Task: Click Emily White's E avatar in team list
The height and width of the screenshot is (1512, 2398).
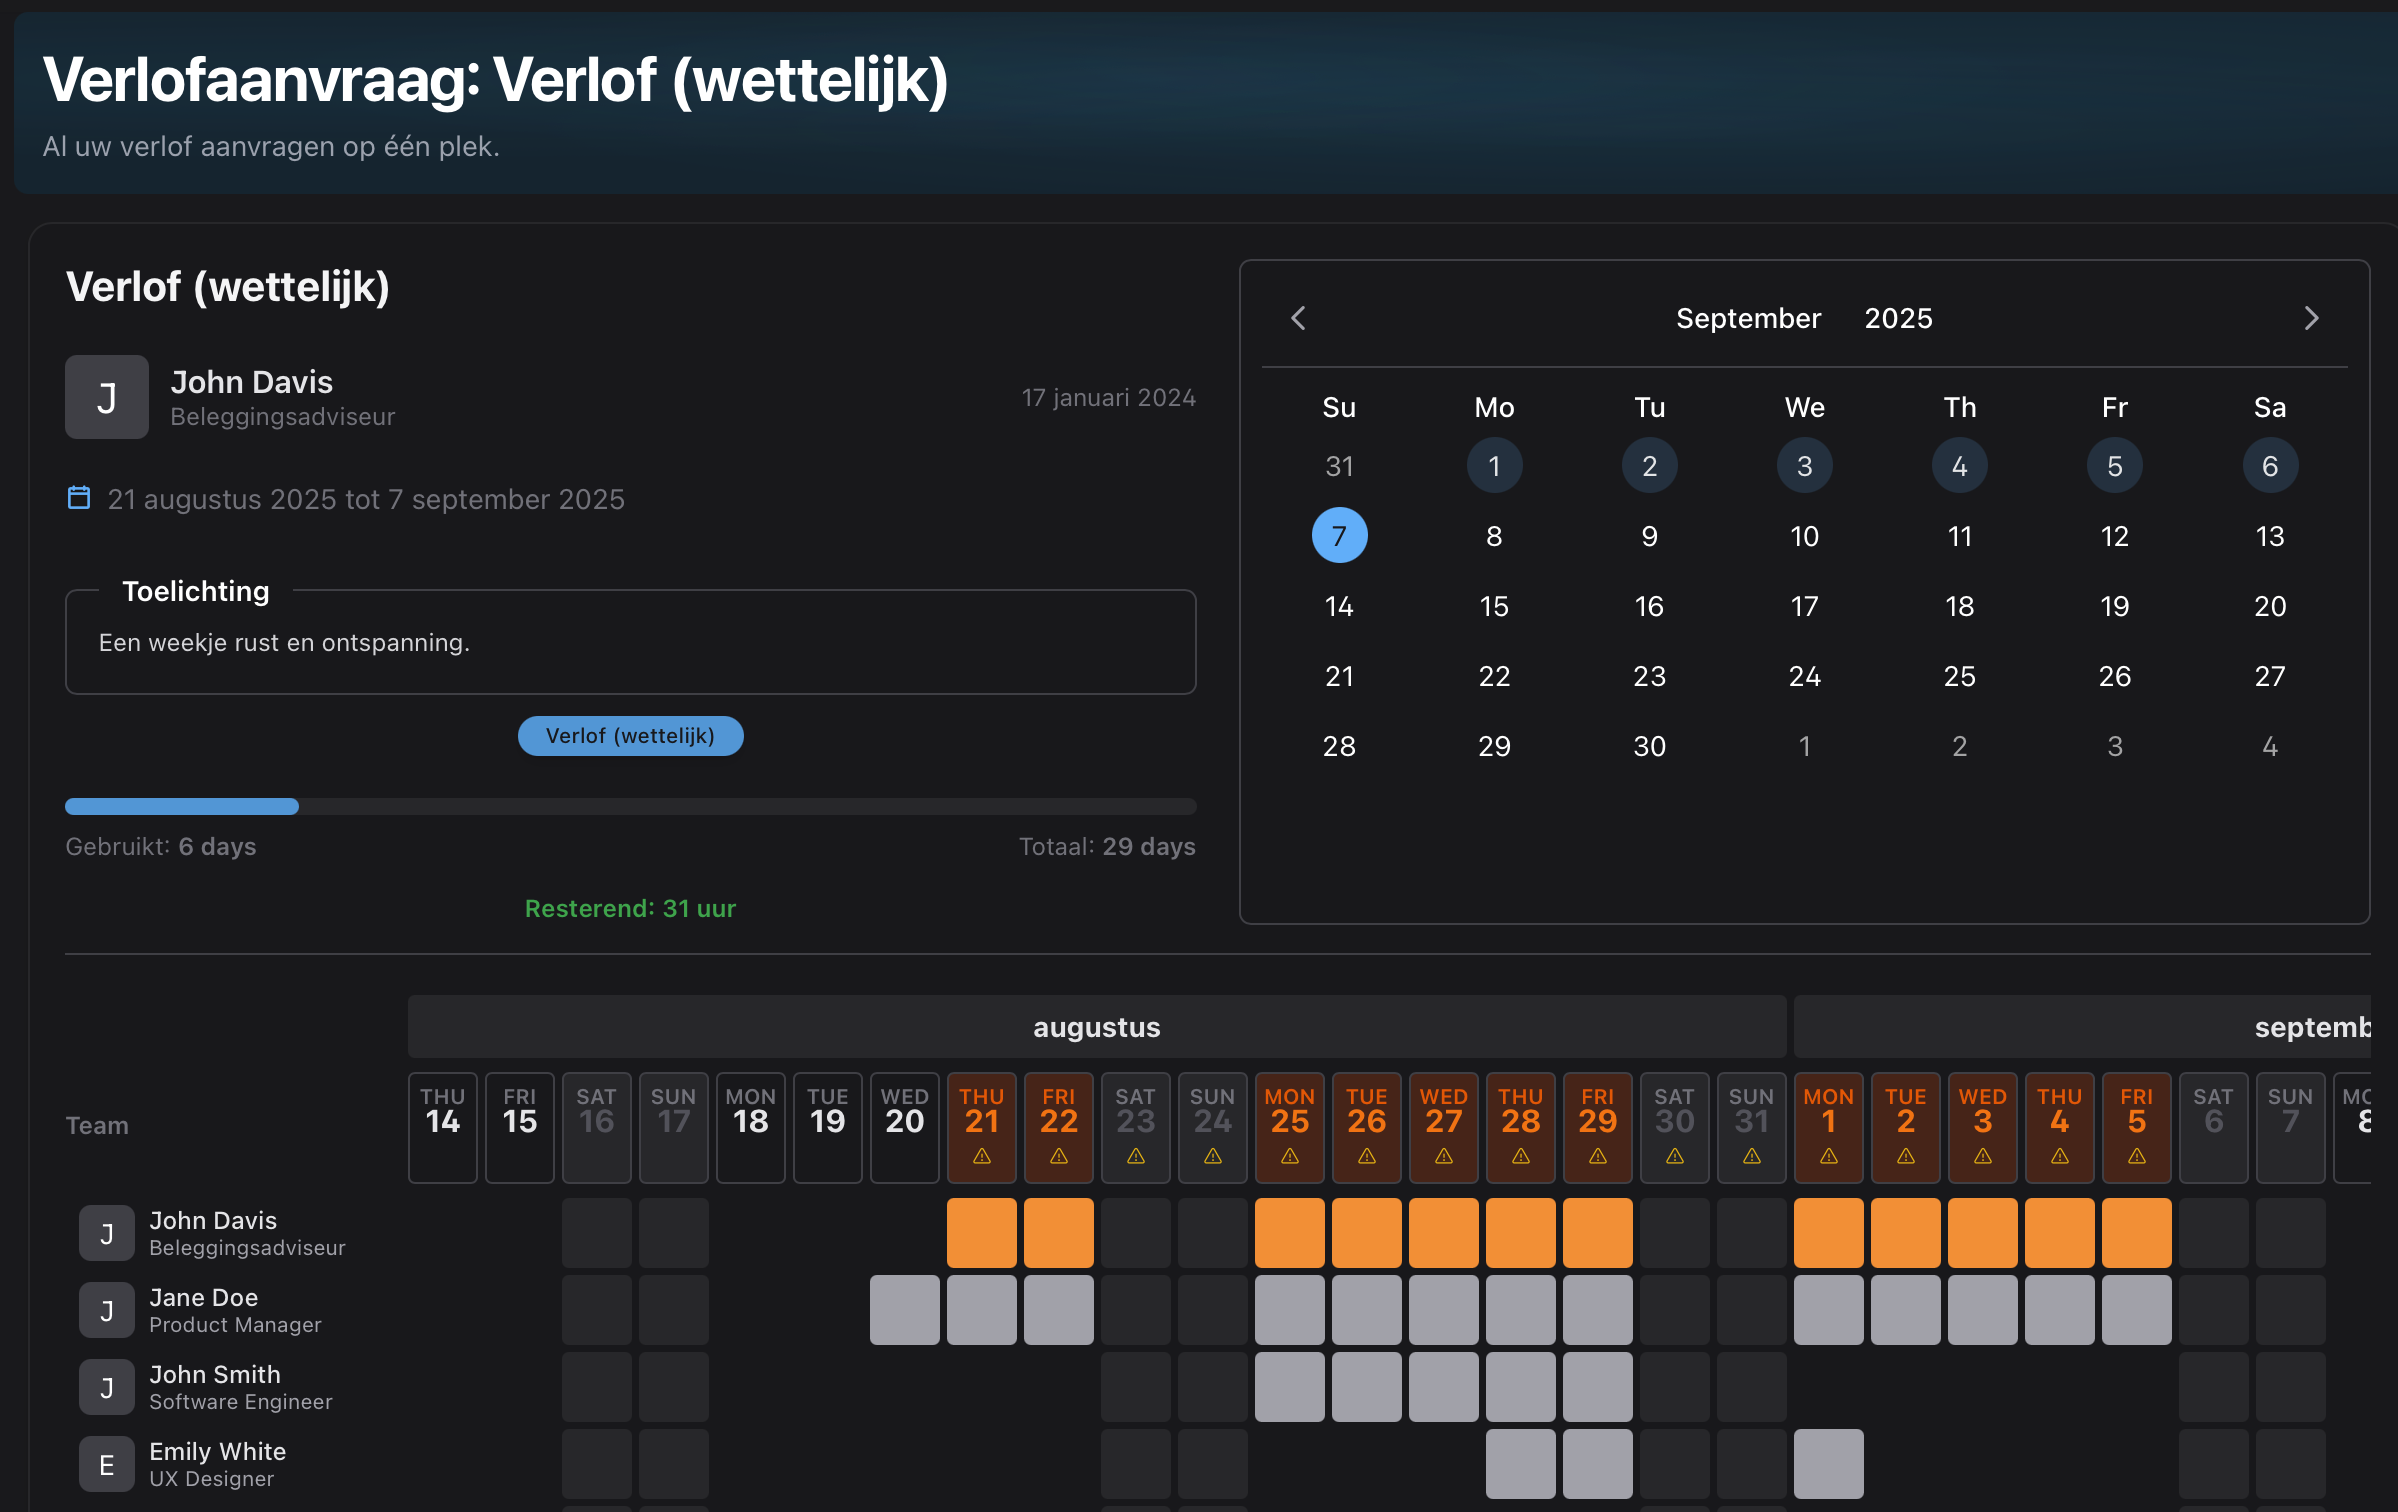Action: [x=107, y=1464]
